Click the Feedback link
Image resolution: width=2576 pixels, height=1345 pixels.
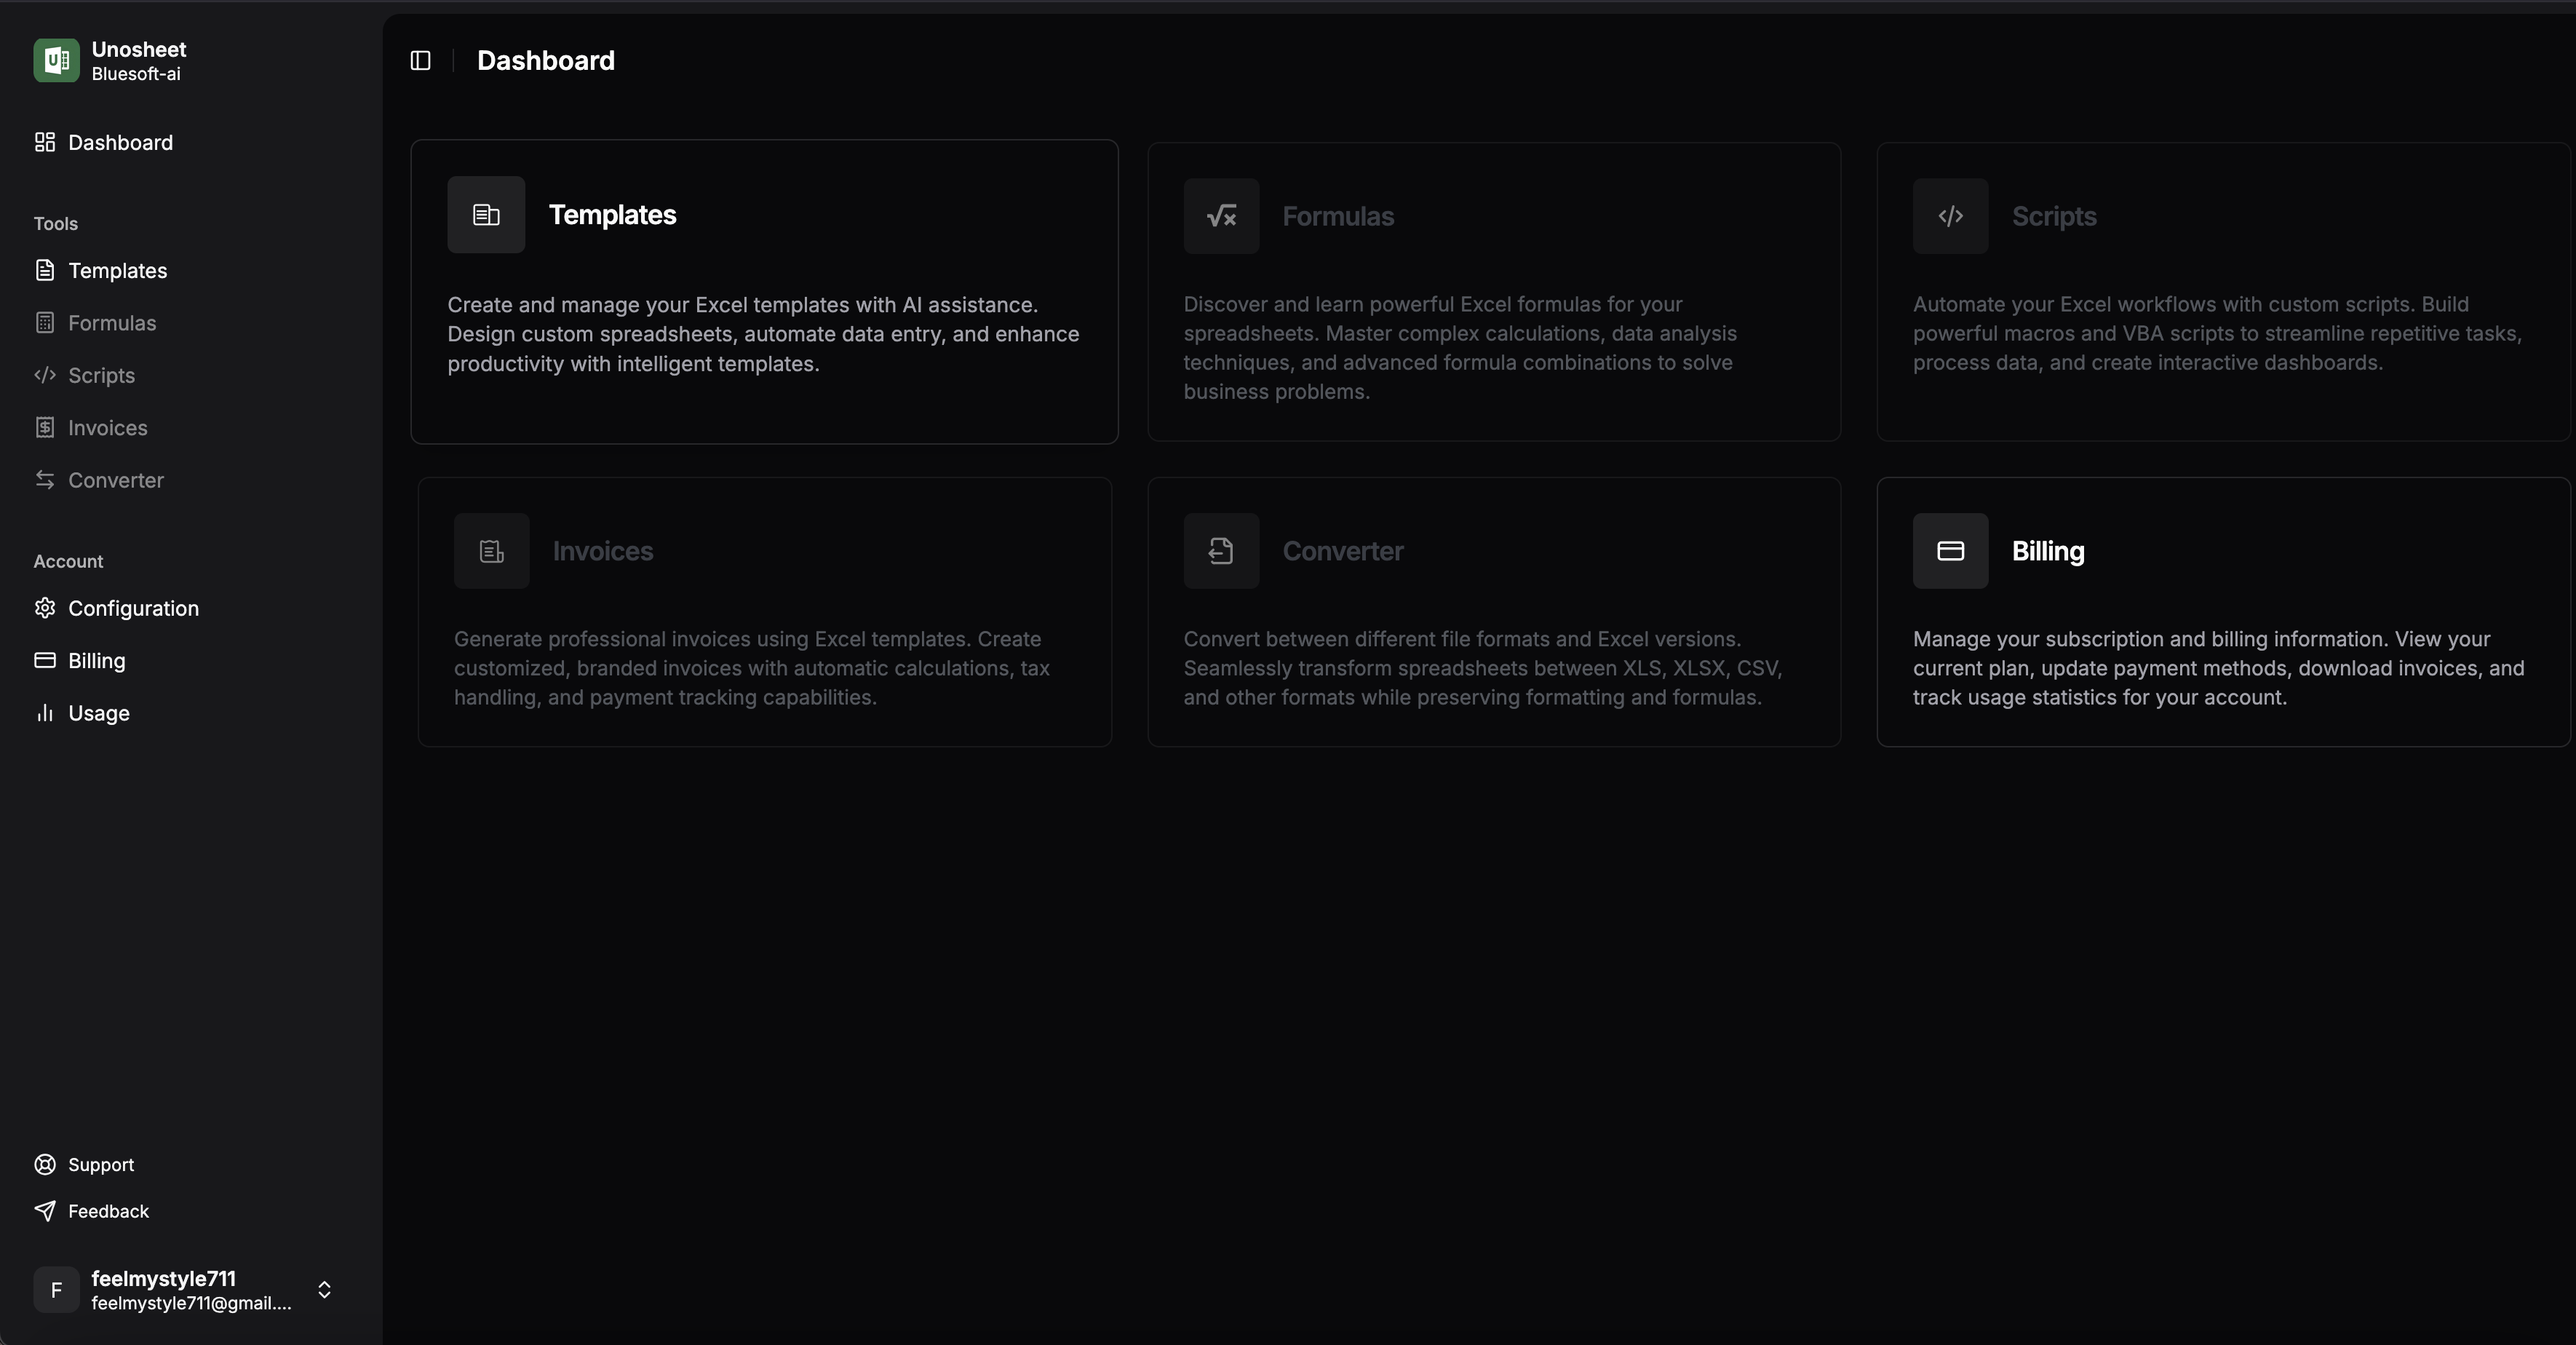[108, 1211]
